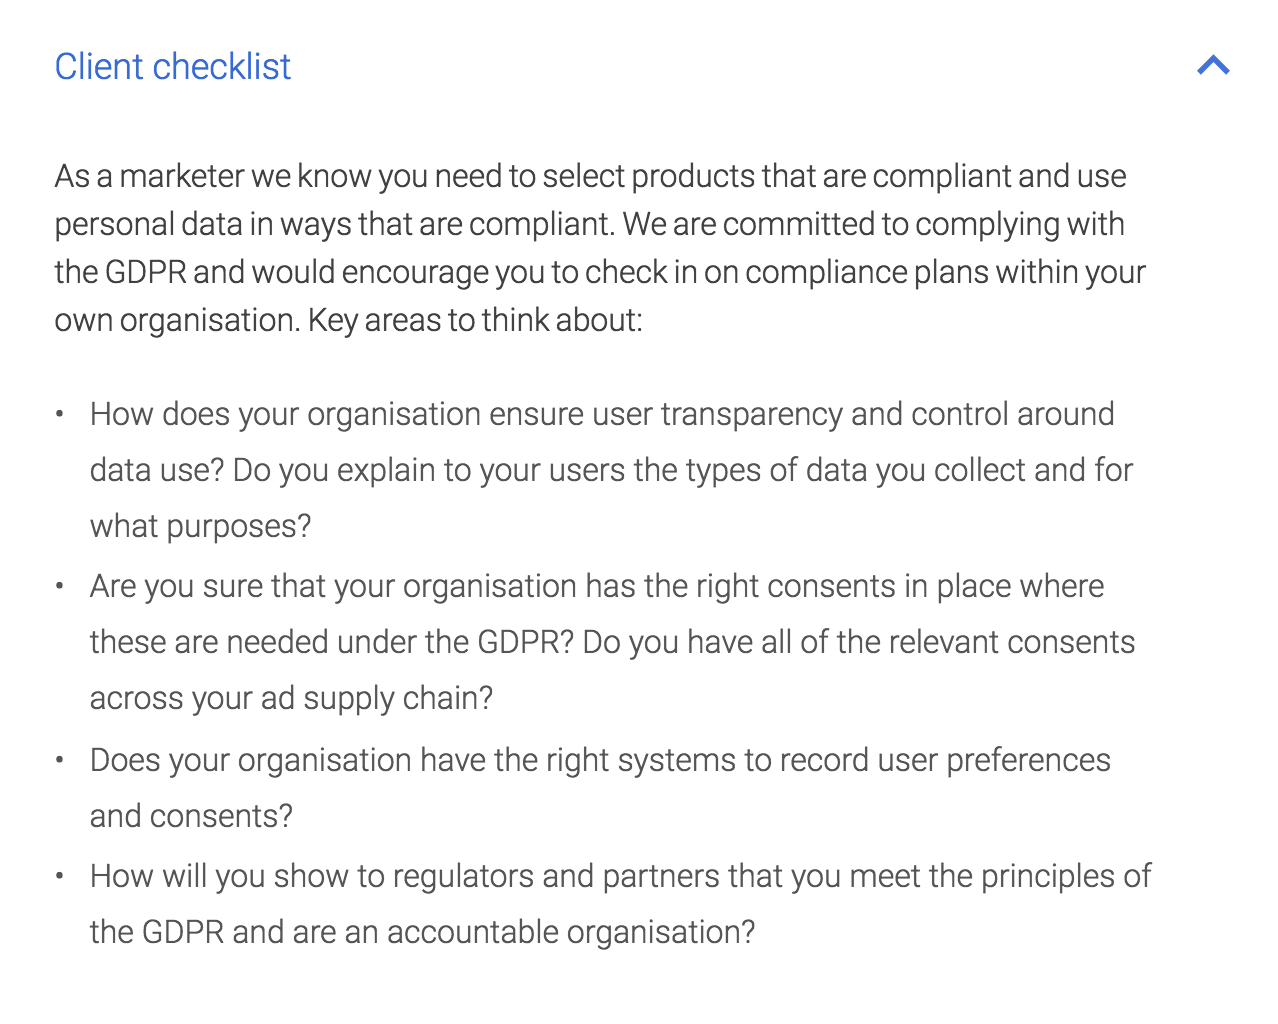Screen dimensions: 1278x1024
Task: Select the bullet about user transparency
Action: [600, 468]
